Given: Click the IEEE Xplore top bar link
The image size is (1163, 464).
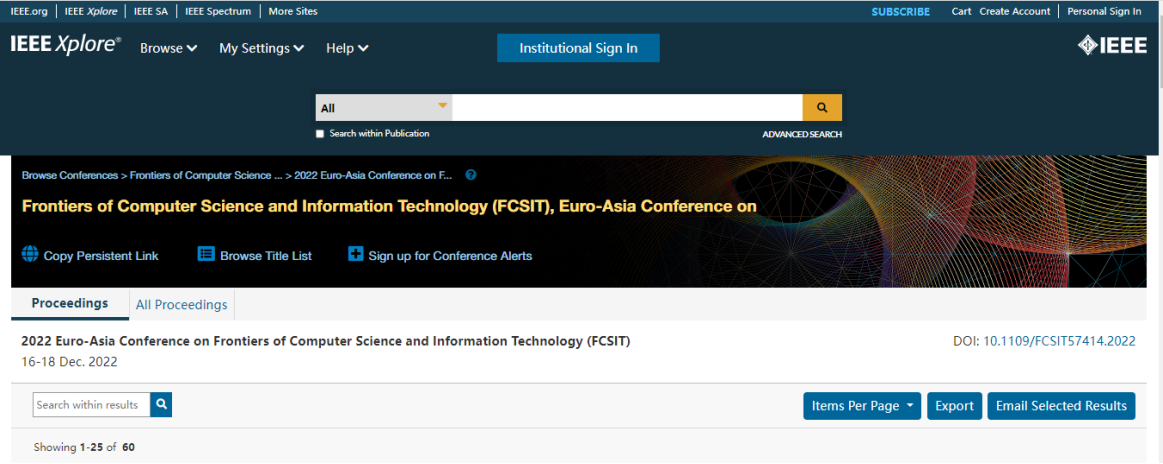Looking at the screenshot, I should (x=91, y=11).
